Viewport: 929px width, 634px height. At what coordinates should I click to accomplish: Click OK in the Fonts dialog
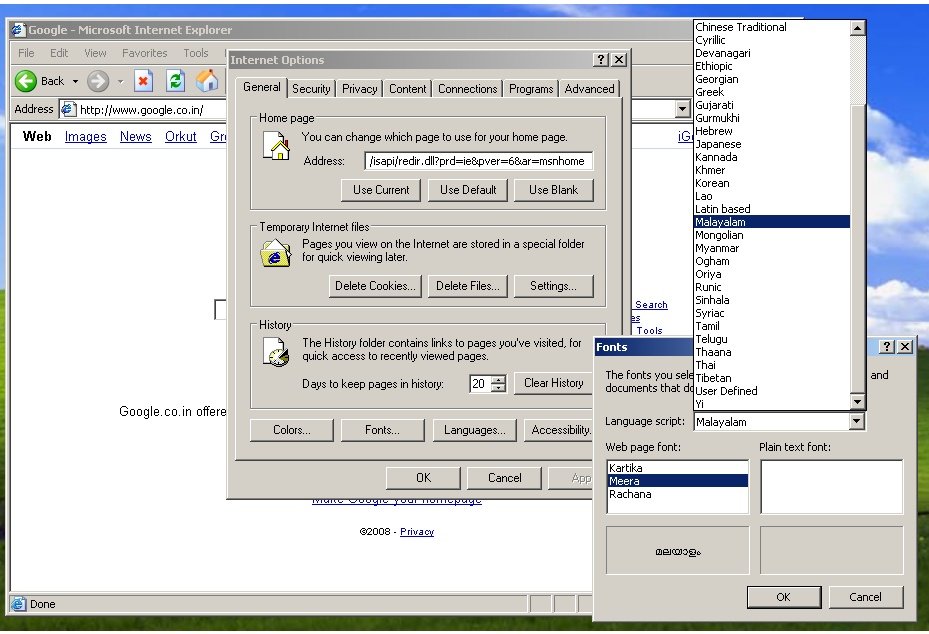tap(784, 597)
